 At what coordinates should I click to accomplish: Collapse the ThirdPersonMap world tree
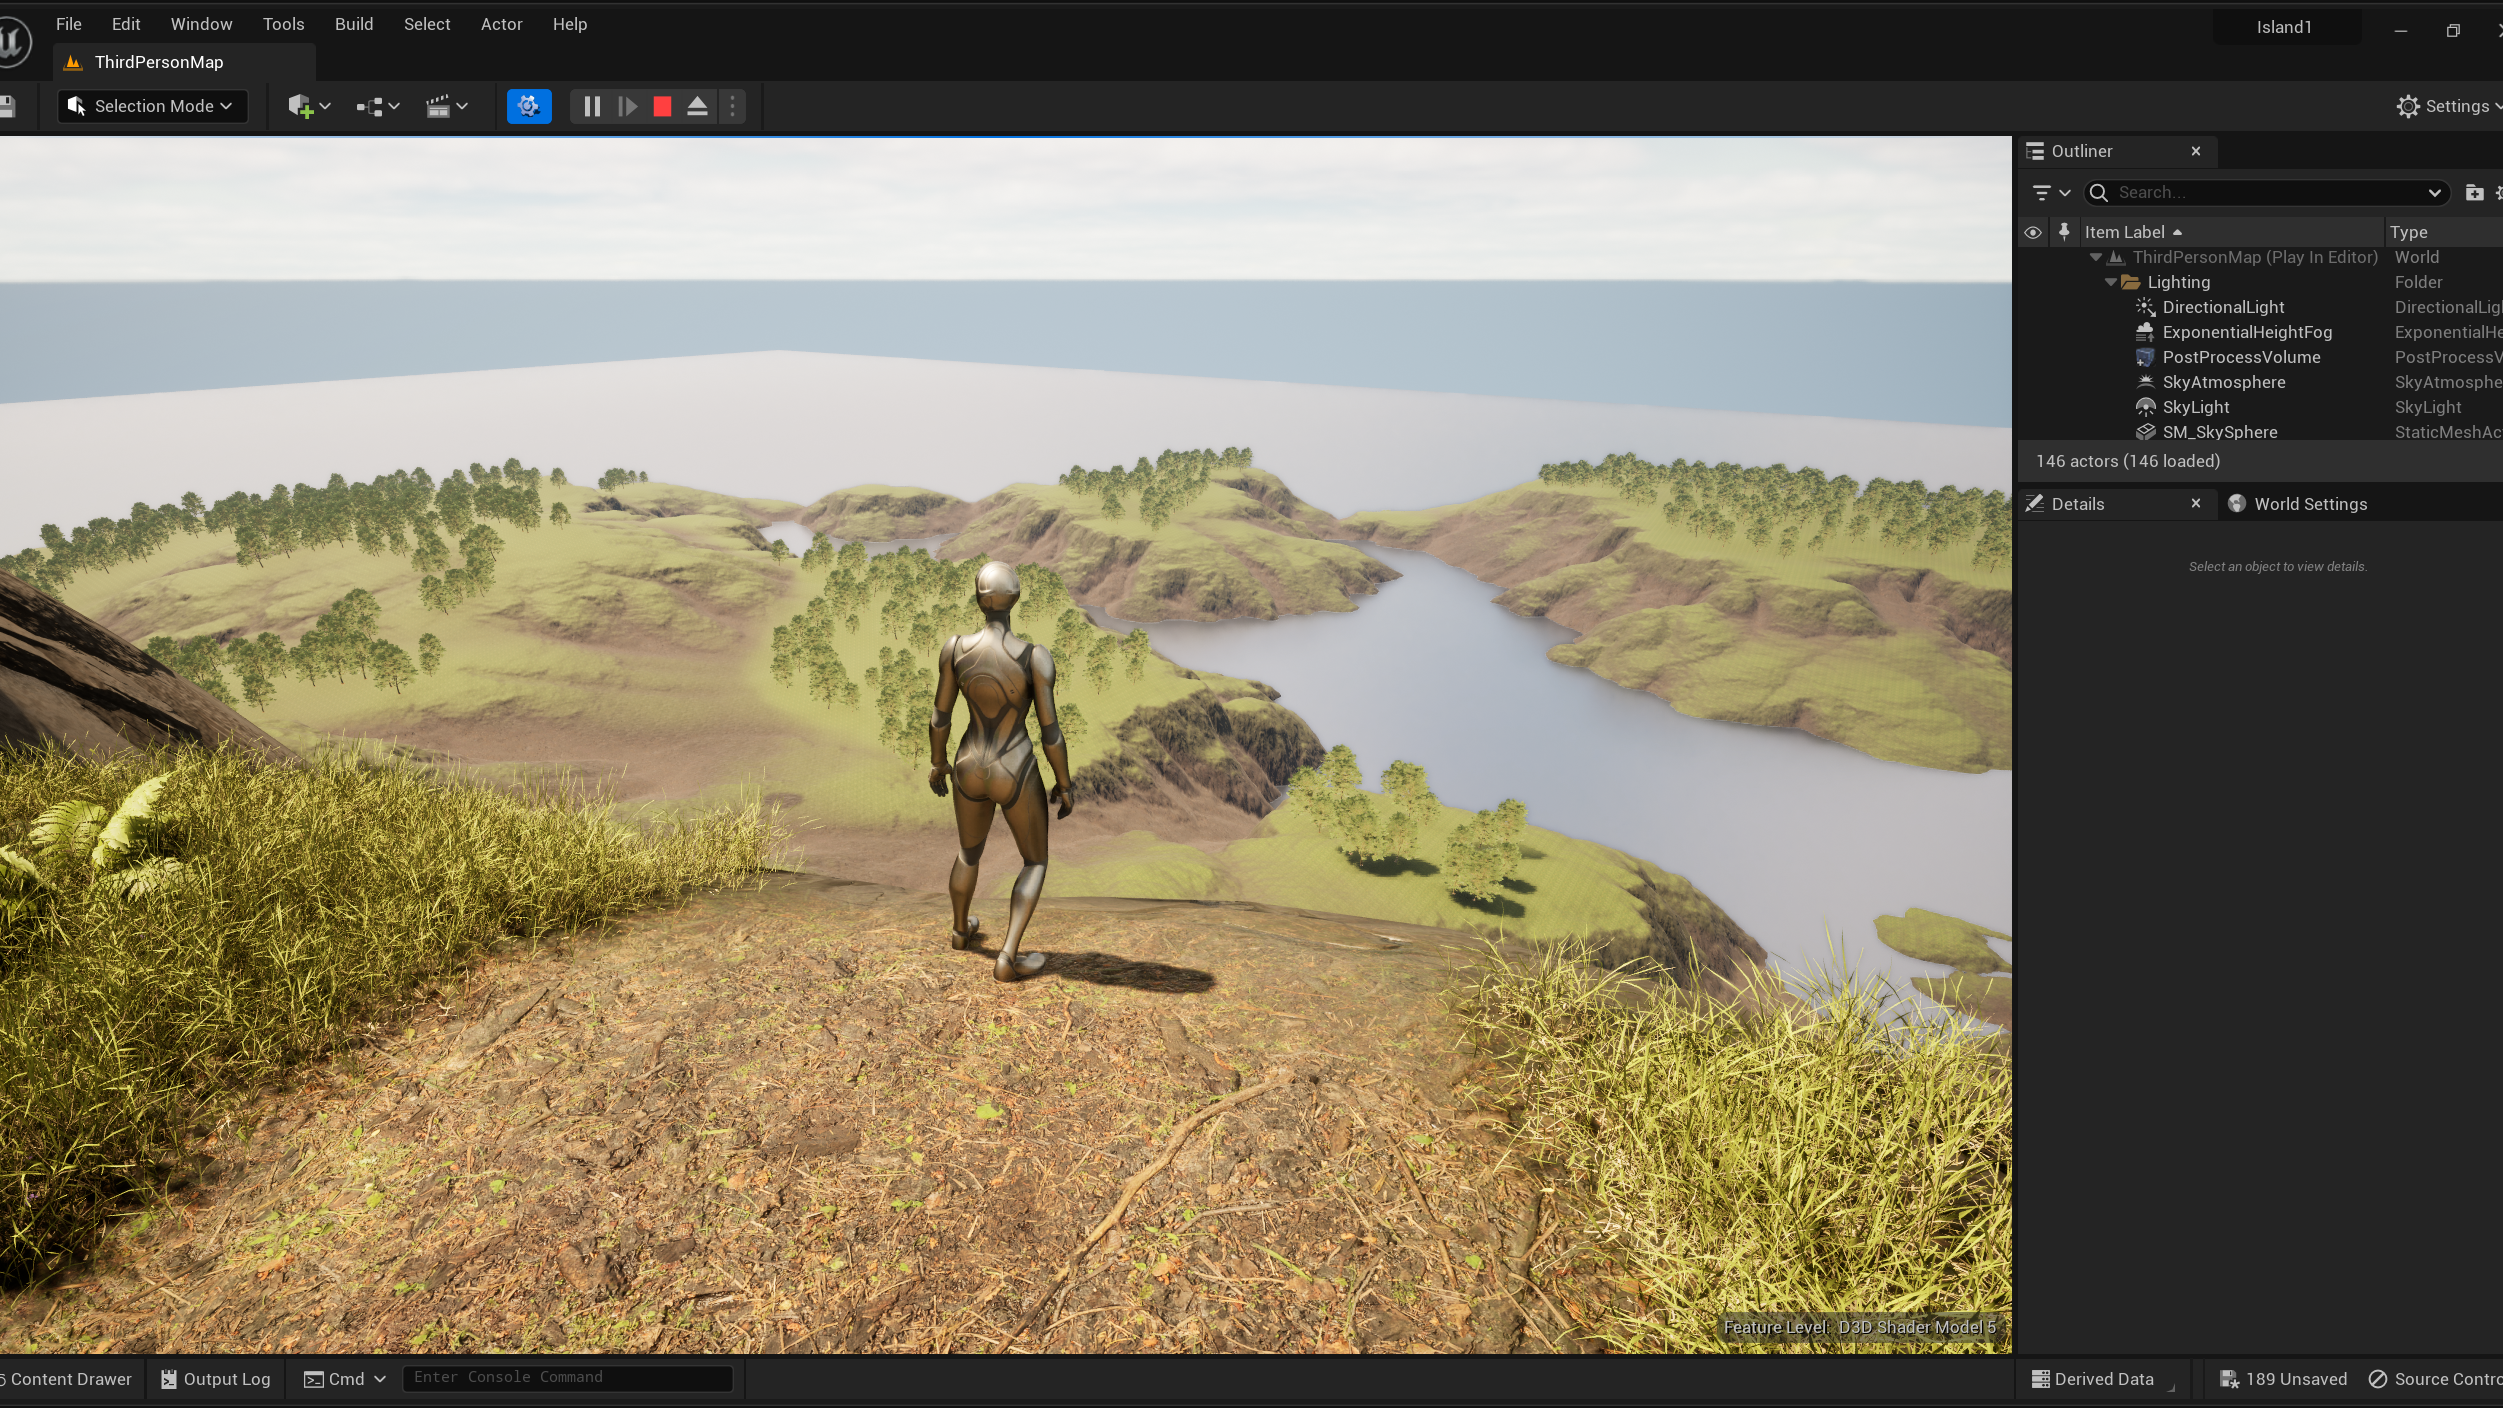click(2096, 257)
